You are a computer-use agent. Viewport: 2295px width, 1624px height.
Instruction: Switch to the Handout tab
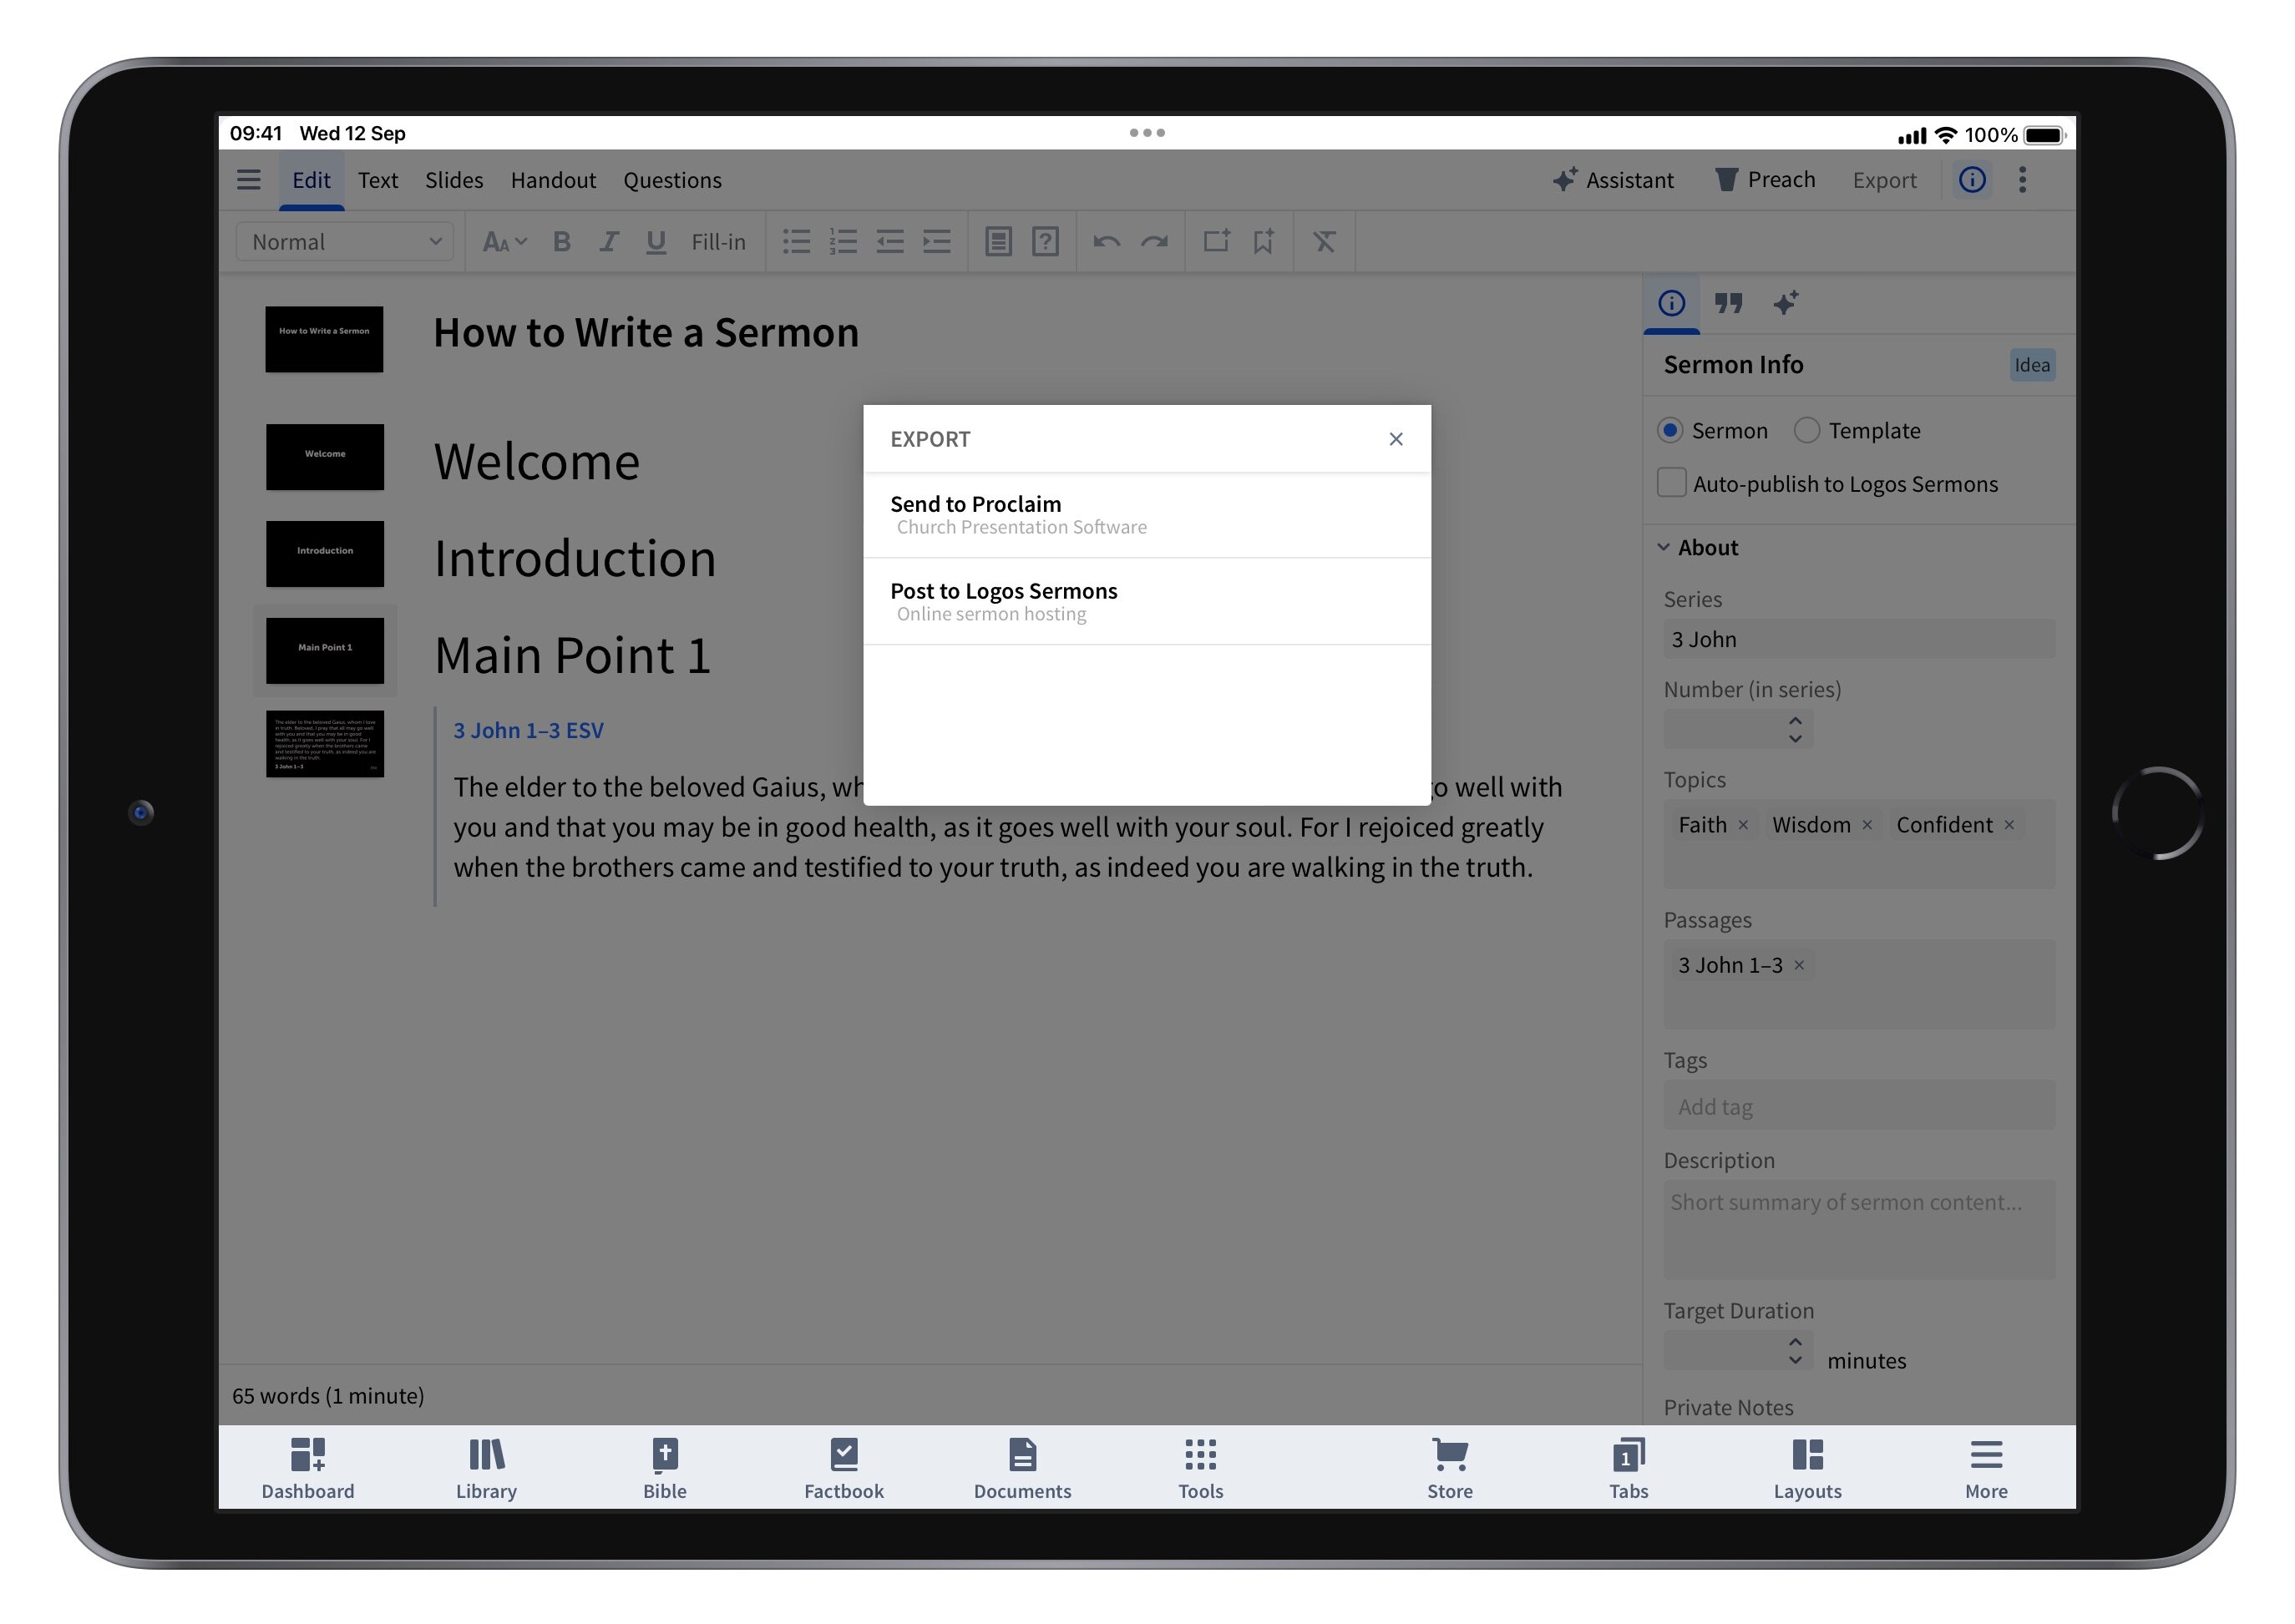point(553,180)
